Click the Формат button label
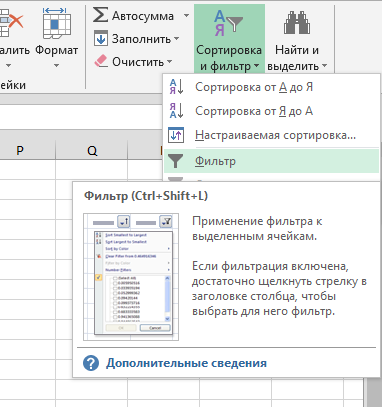The width and height of the screenshot is (382, 407). pos(57,50)
